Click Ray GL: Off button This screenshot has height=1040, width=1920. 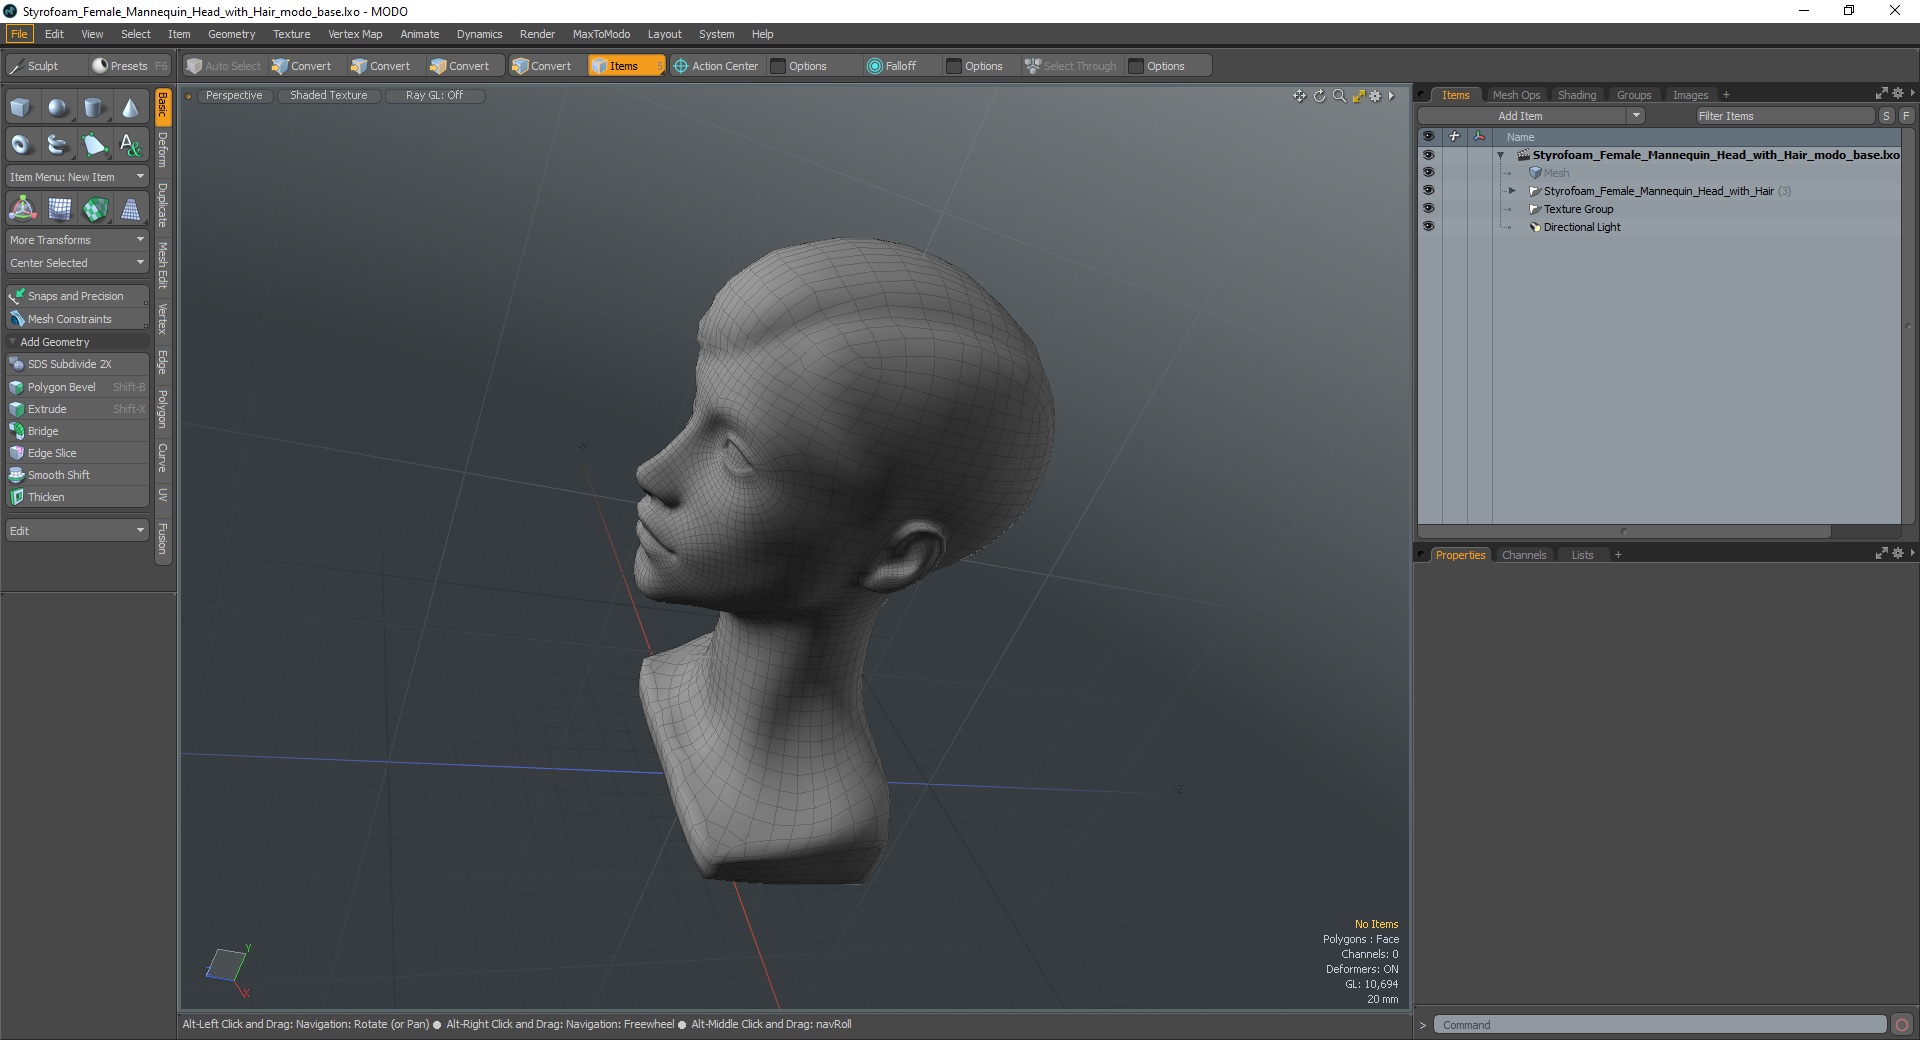(x=435, y=96)
